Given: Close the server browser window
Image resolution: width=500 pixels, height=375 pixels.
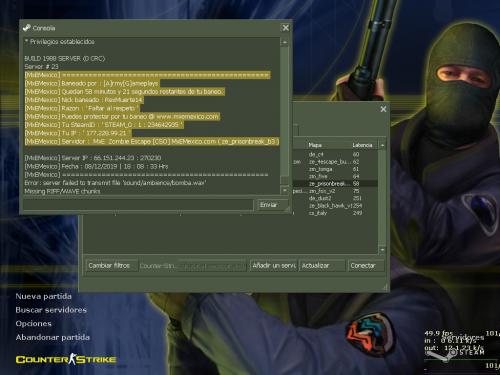Looking at the screenshot, I should point(383,109).
